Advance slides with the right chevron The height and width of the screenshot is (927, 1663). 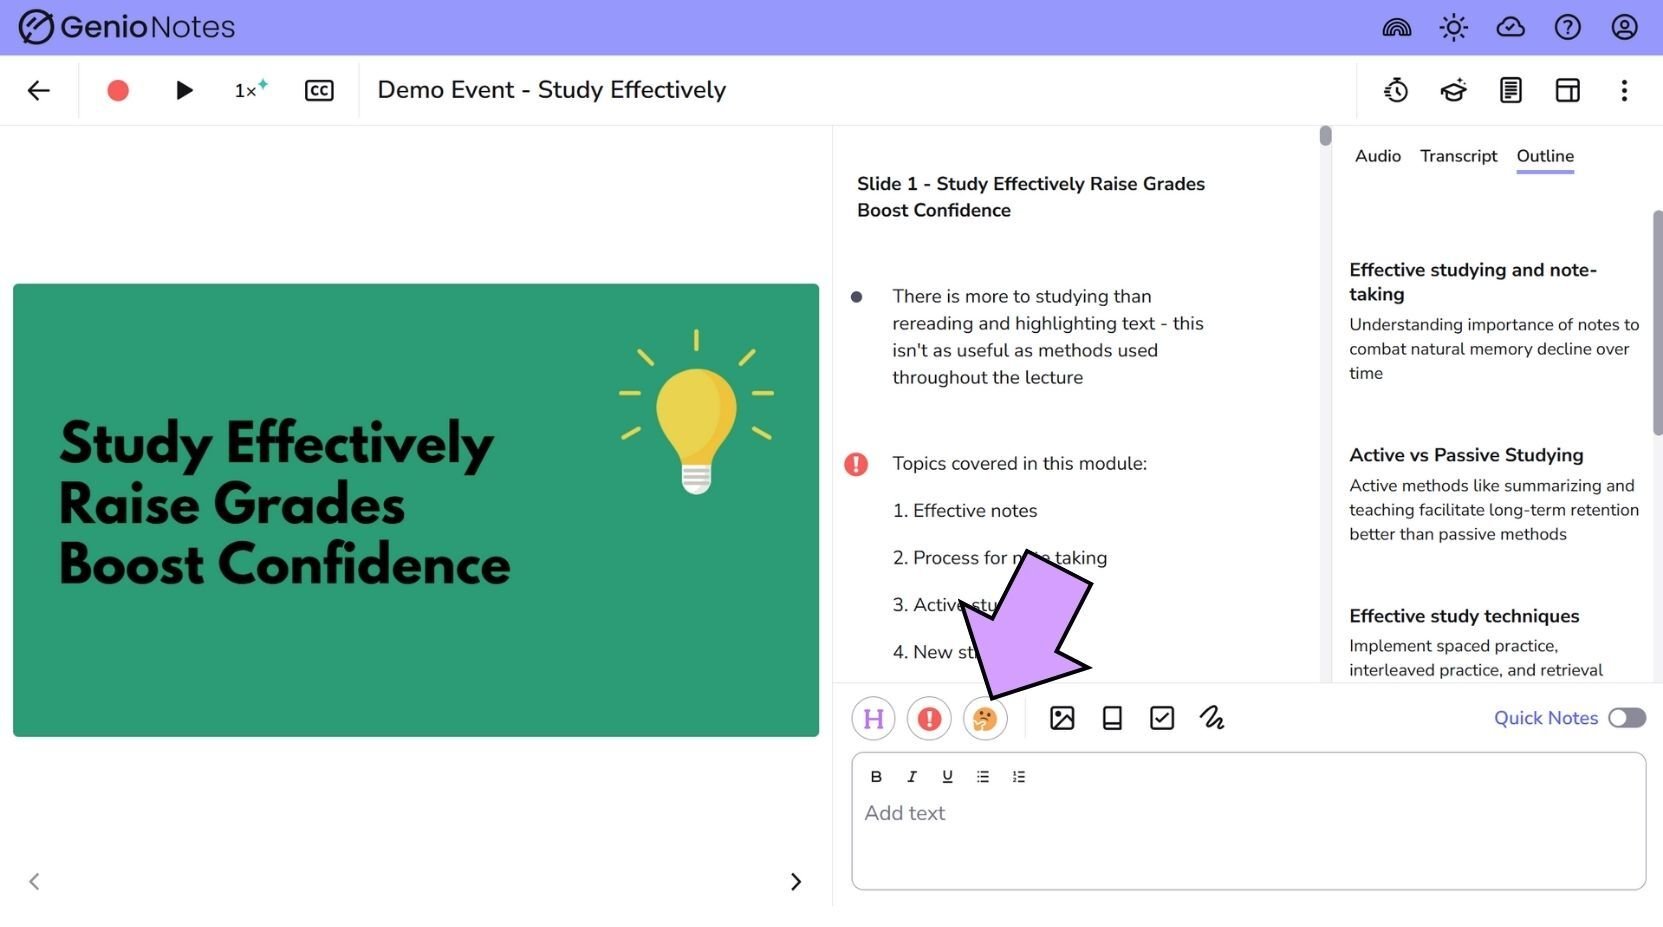796,881
